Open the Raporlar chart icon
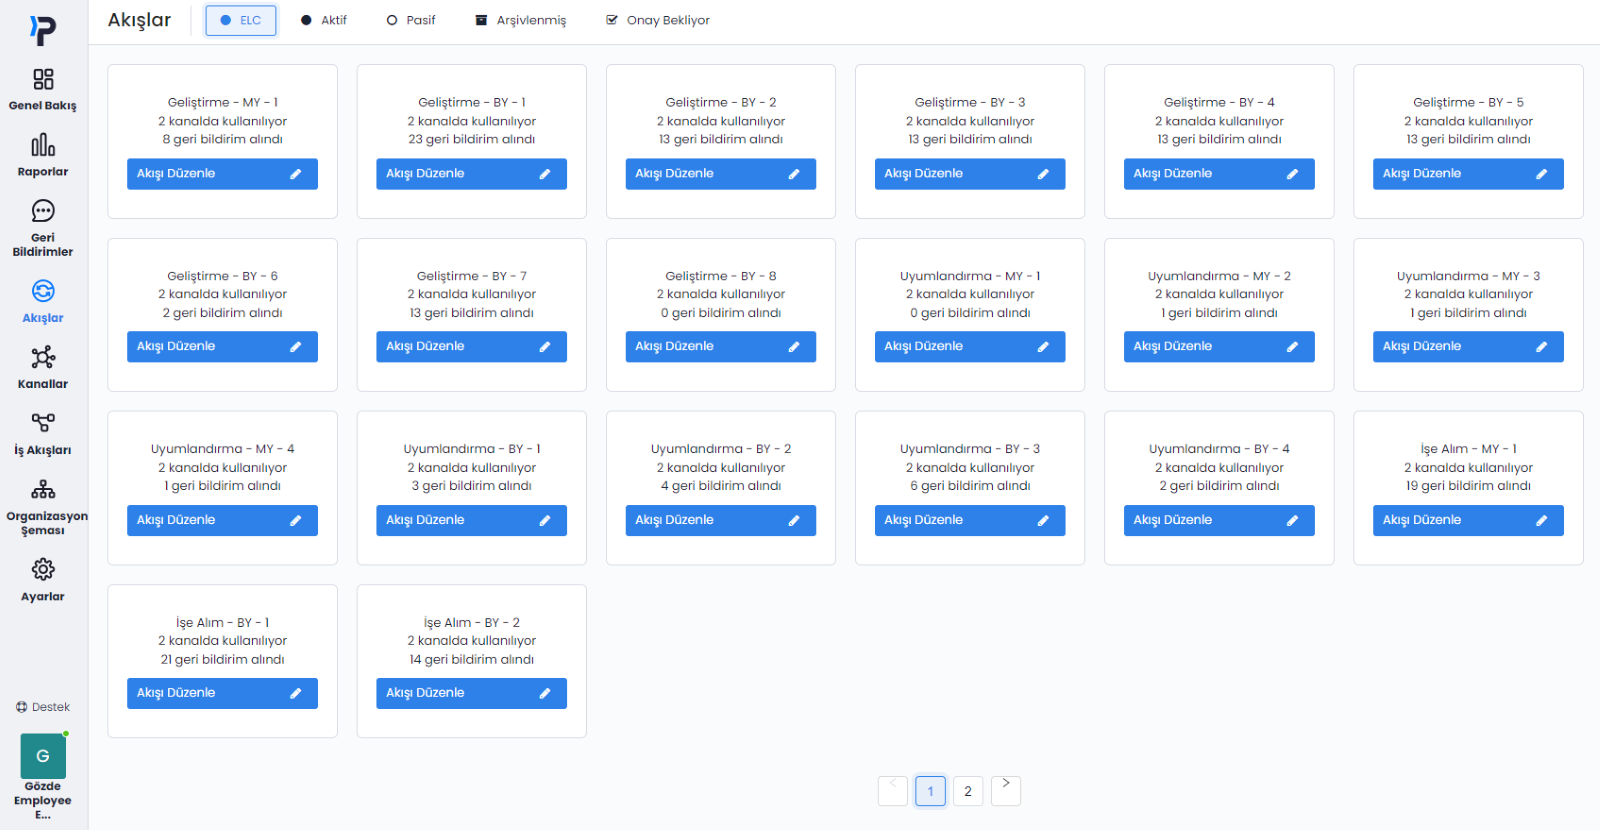The image size is (1600, 830). tap(43, 146)
